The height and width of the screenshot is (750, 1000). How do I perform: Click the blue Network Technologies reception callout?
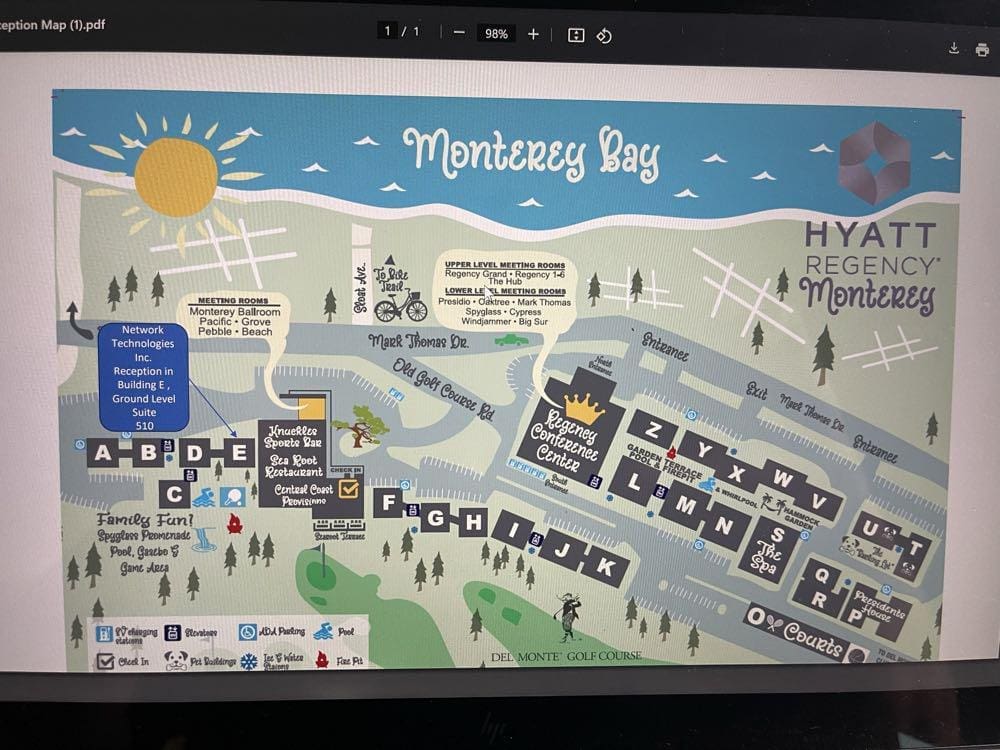[142, 377]
